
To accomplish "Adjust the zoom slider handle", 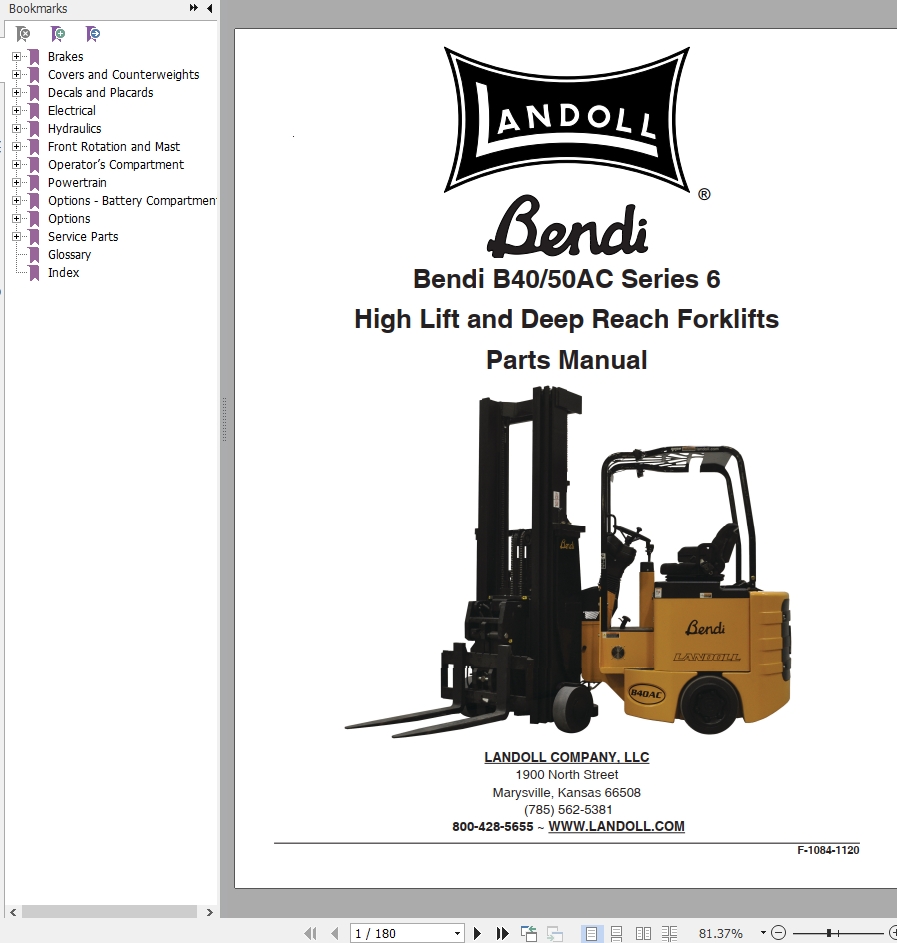I will (x=829, y=933).
